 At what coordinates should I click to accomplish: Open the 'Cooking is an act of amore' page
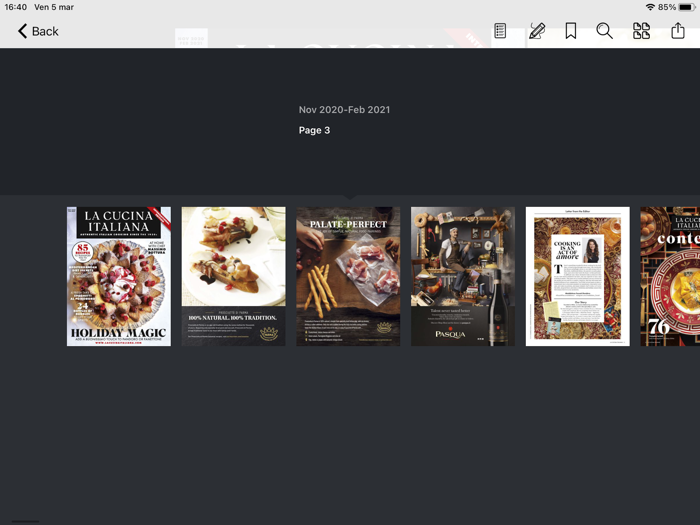pos(578,276)
